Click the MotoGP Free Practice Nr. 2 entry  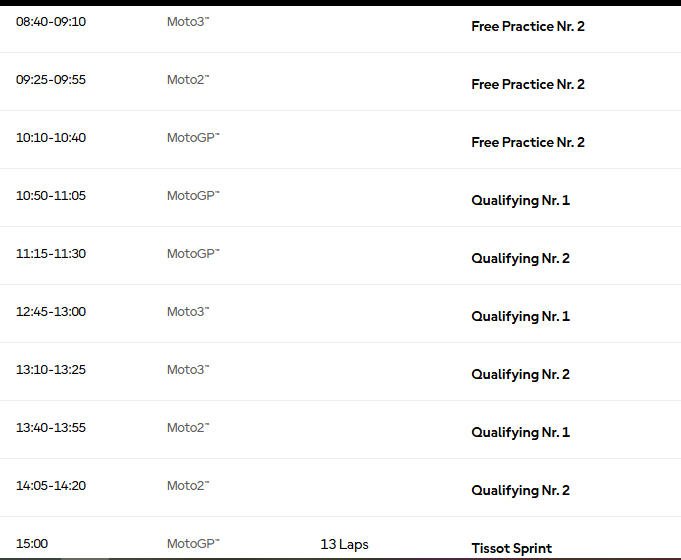[x=528, y=142]
